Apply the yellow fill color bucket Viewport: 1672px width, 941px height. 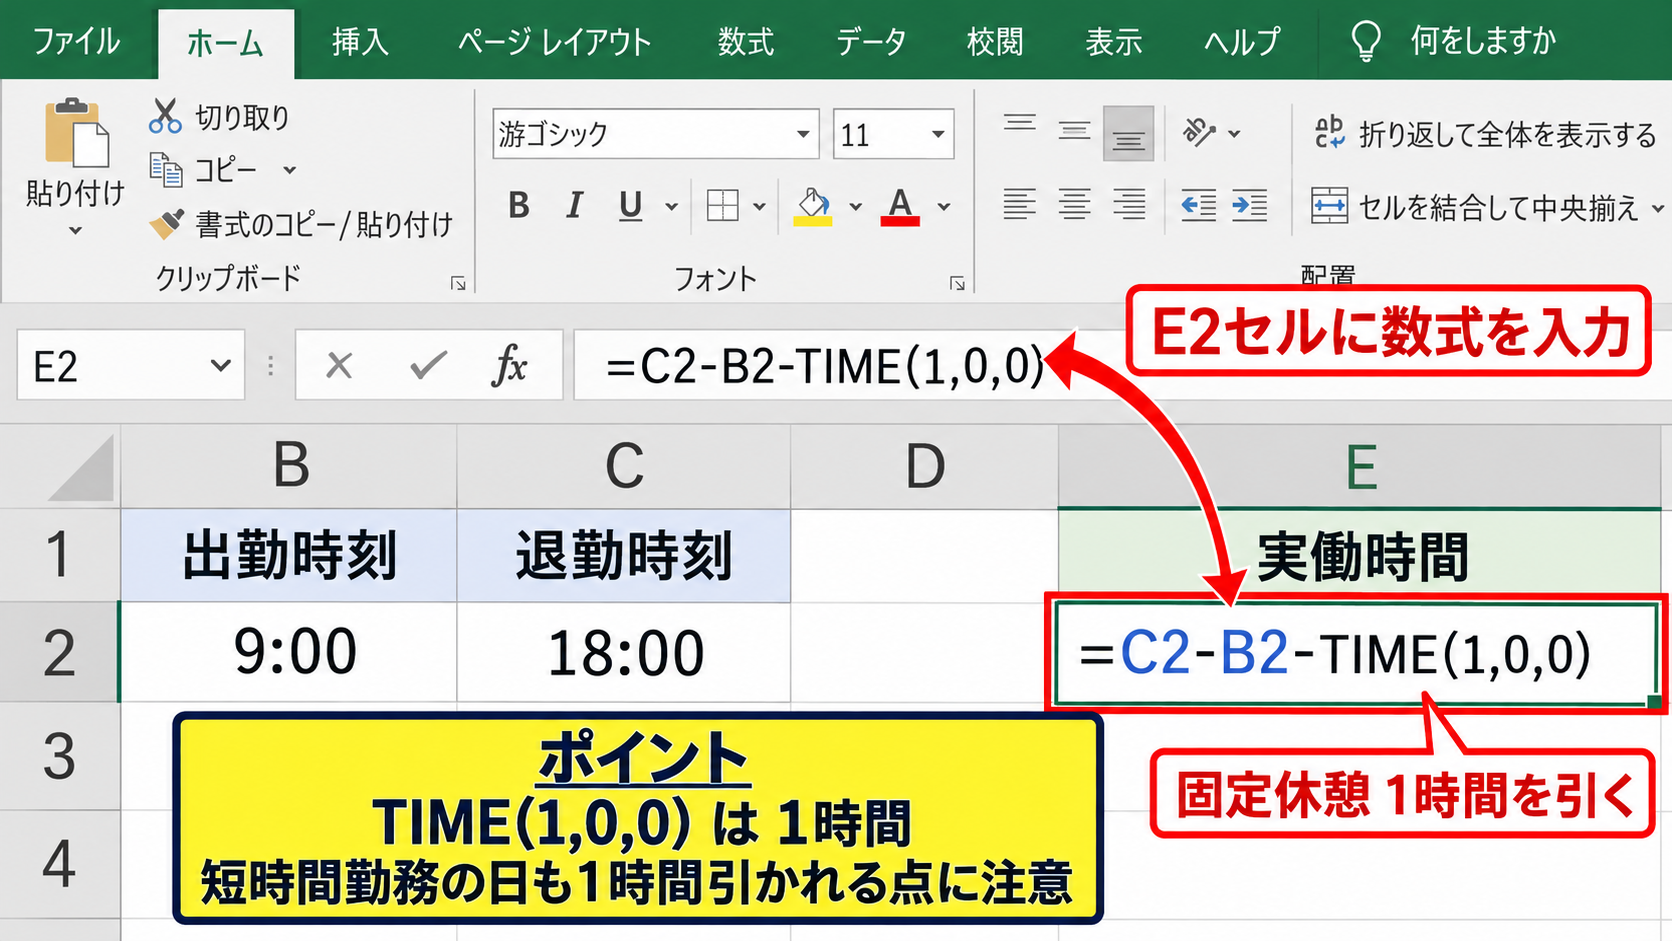[813, 207]
